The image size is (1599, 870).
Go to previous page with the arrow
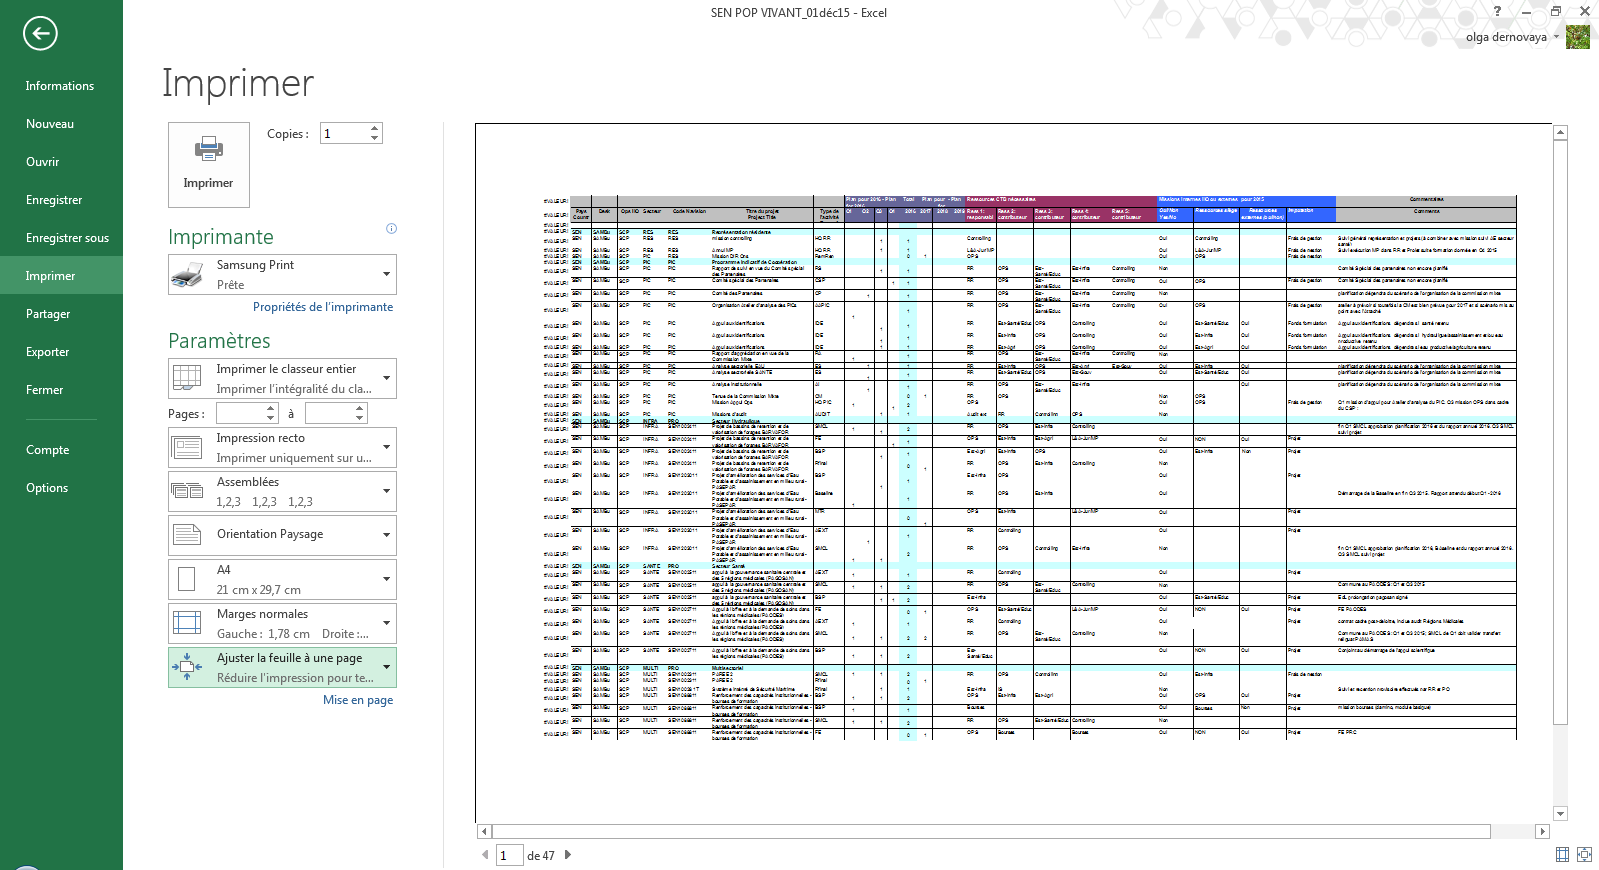(485, 855)
